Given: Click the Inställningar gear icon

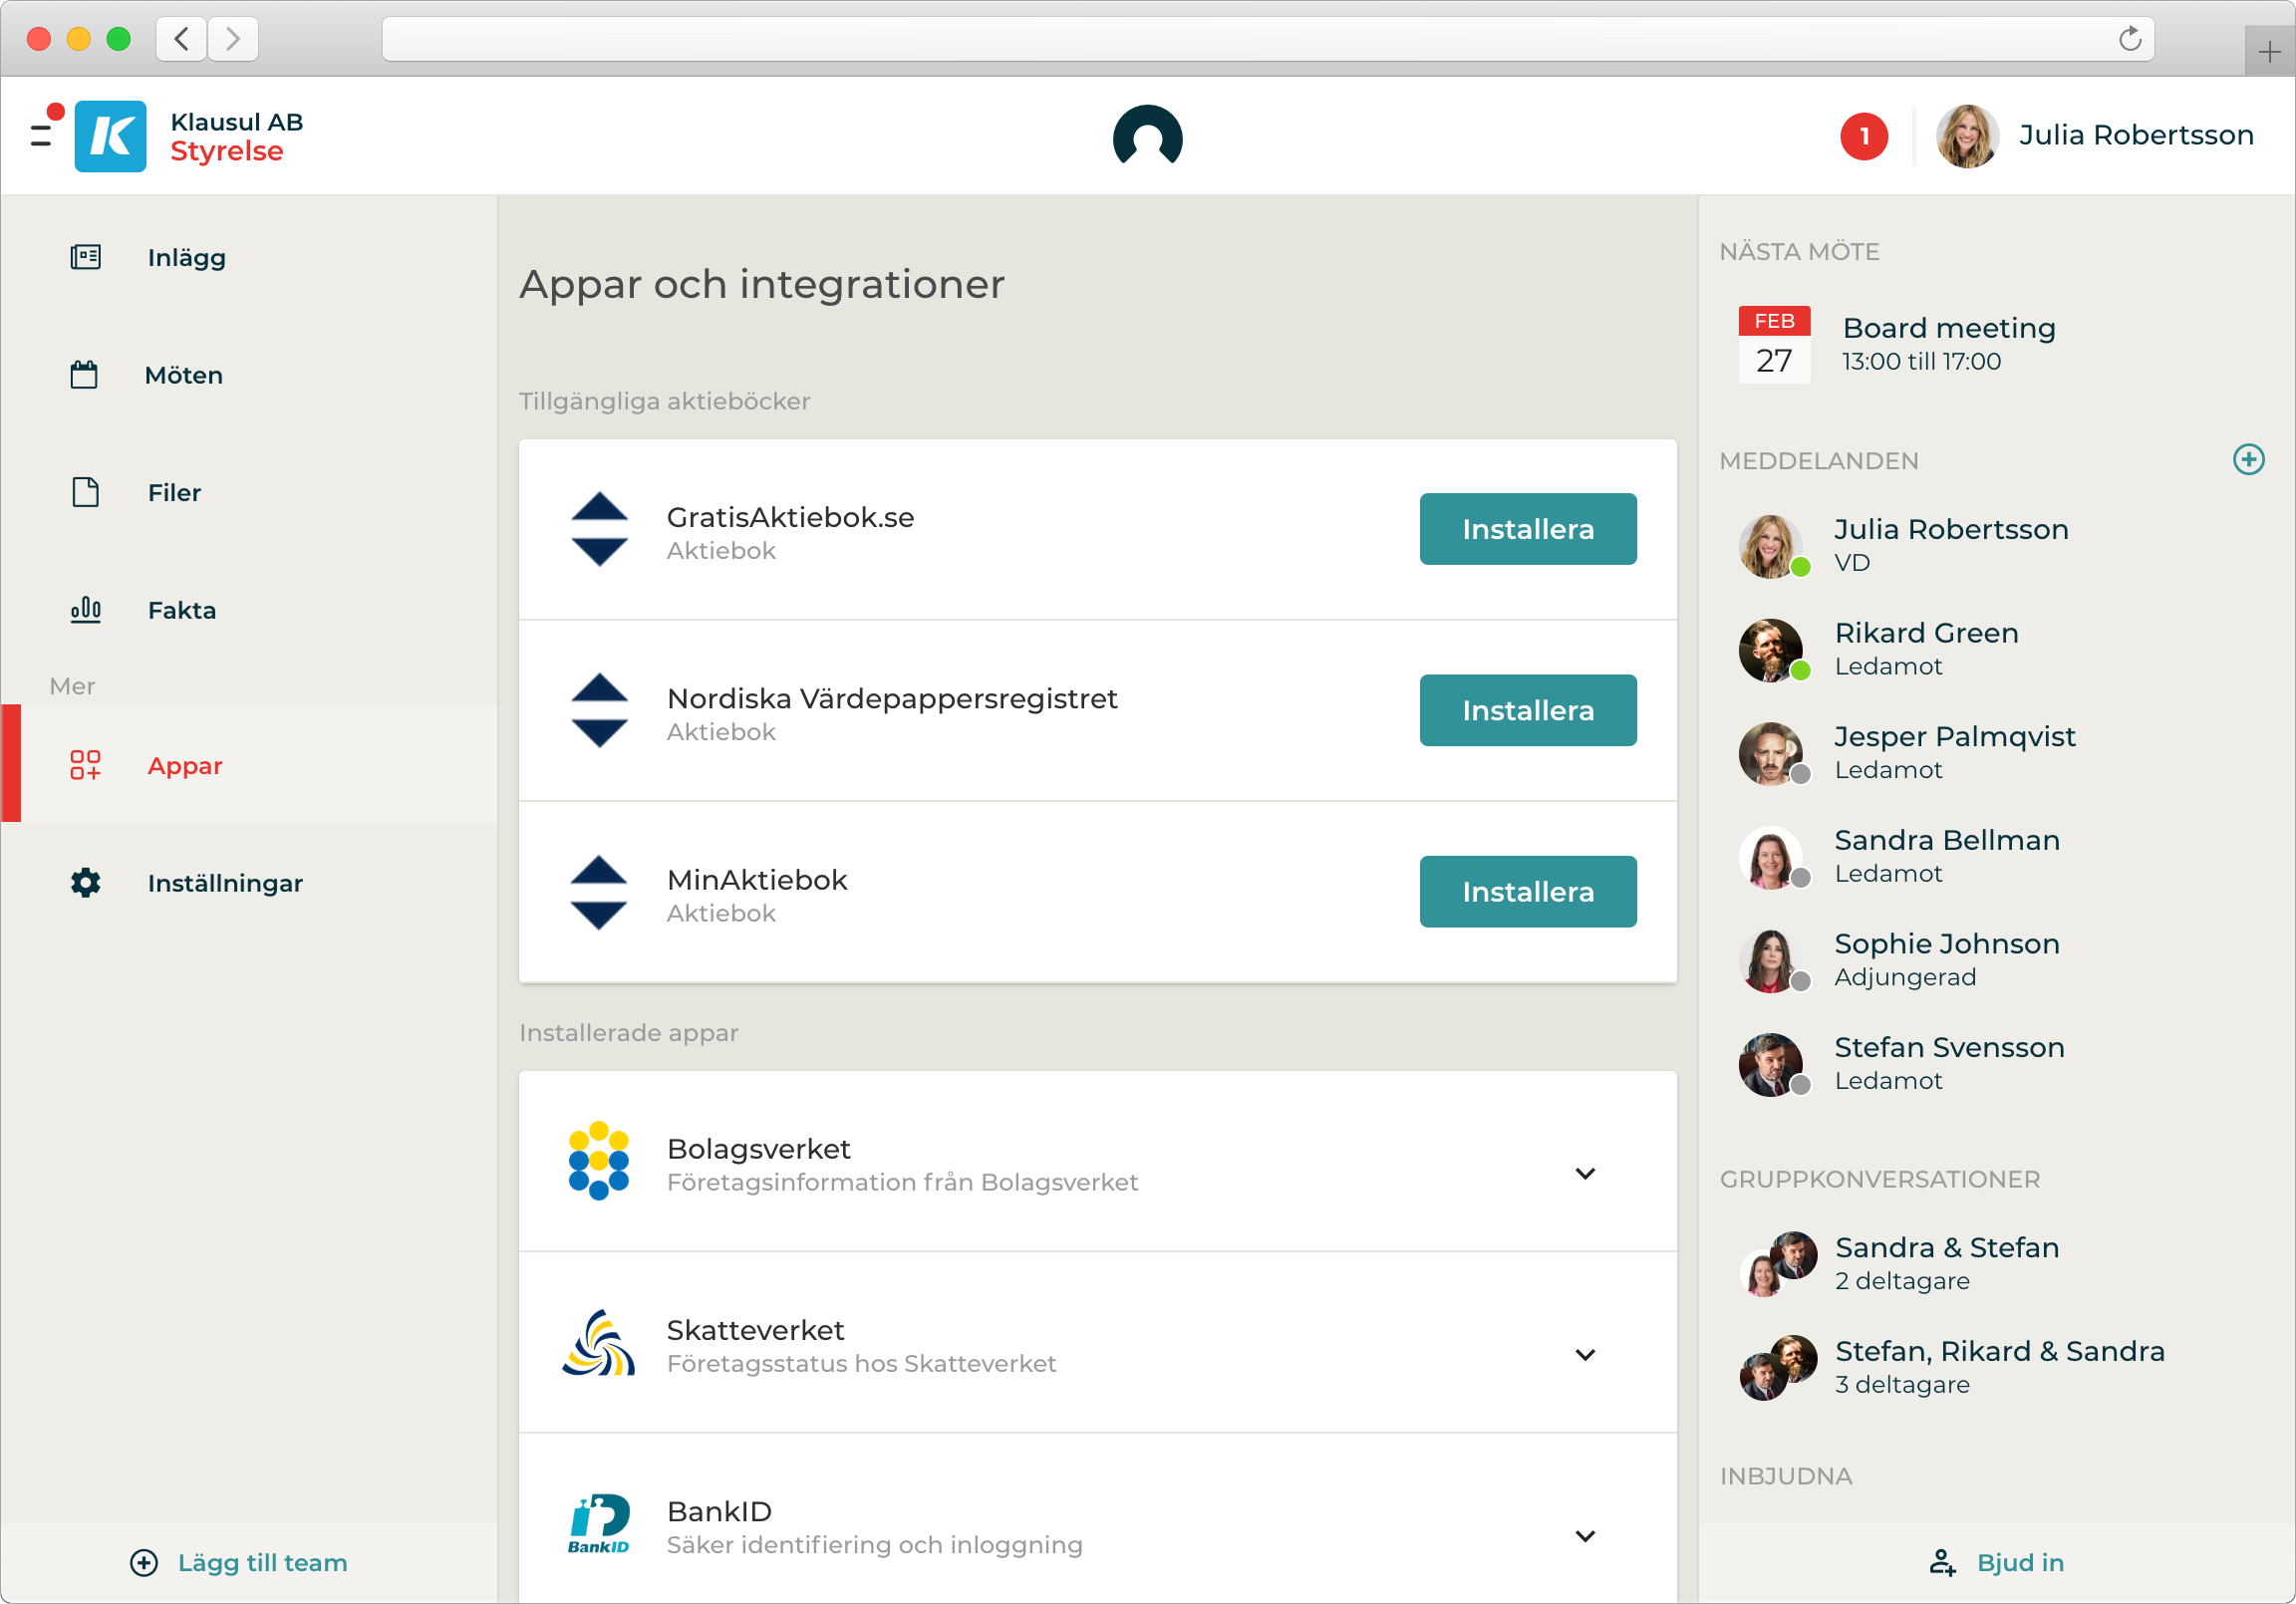Looking at the screenshot, I should pyautogui.click(x=86, y=882).
